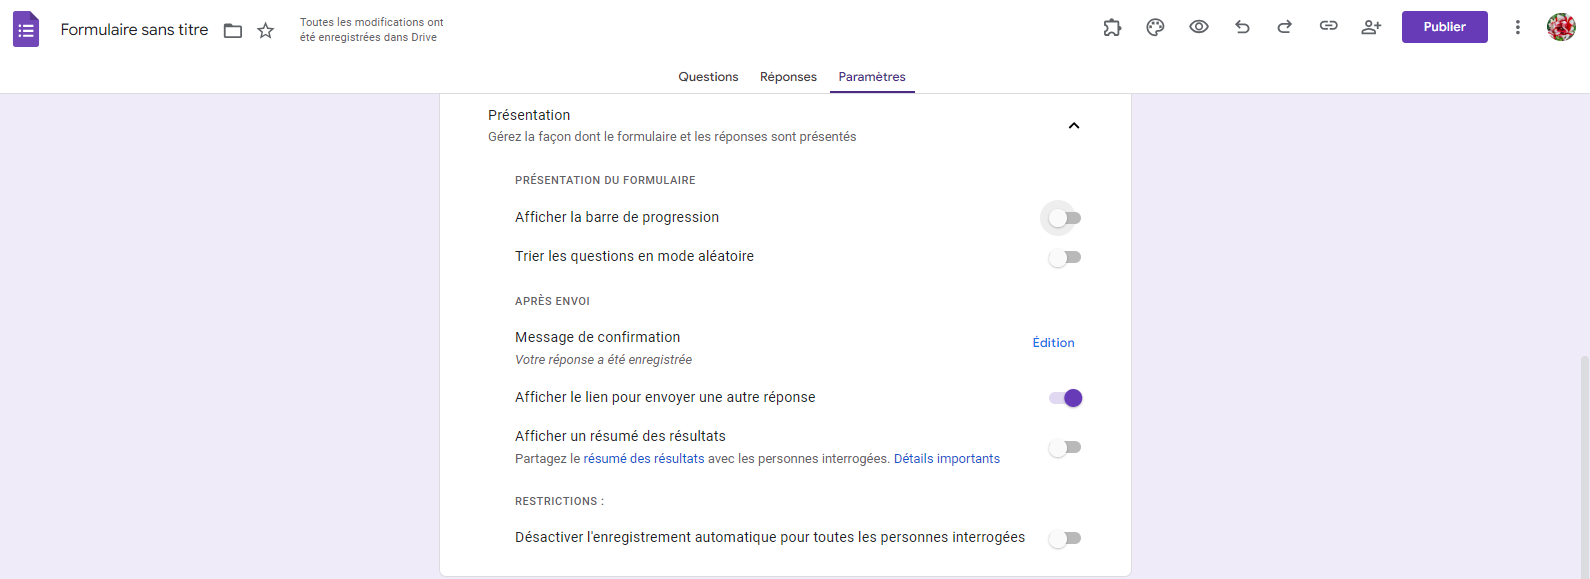This screenshot has height=579, width=1590.
Task: Switch to the Réponses tab
Action: (x=787, y=76)
